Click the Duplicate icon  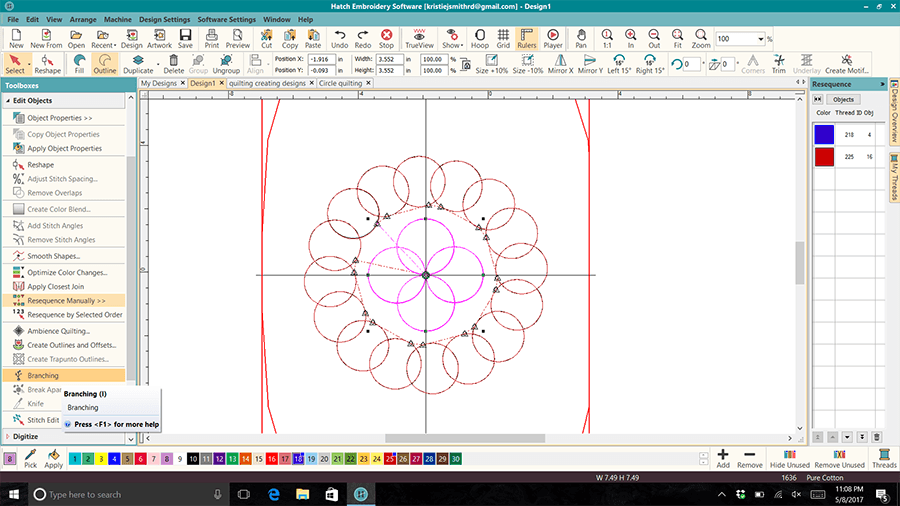pyautogui.click(x=138, y=64)
